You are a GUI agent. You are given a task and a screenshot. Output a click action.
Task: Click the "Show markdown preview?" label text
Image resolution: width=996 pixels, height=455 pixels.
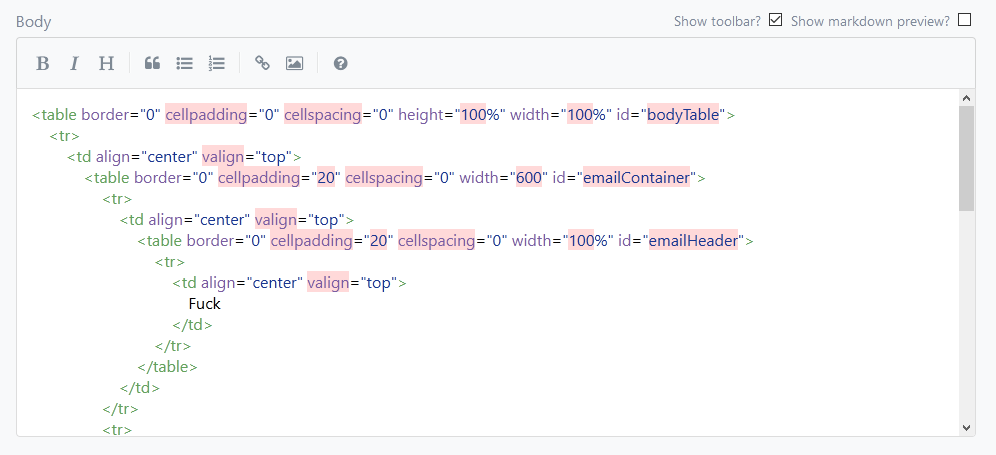[870, 21]
